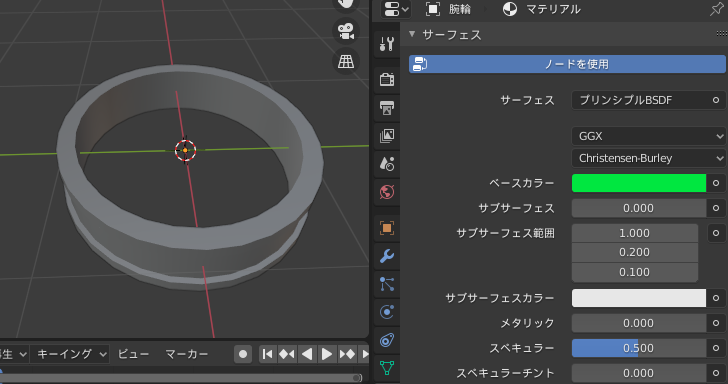Image resolution: width=728 pixels, height=384 pixels.
Task: Open the Object Constraint properties tab
Action: (x=387, y=340)
